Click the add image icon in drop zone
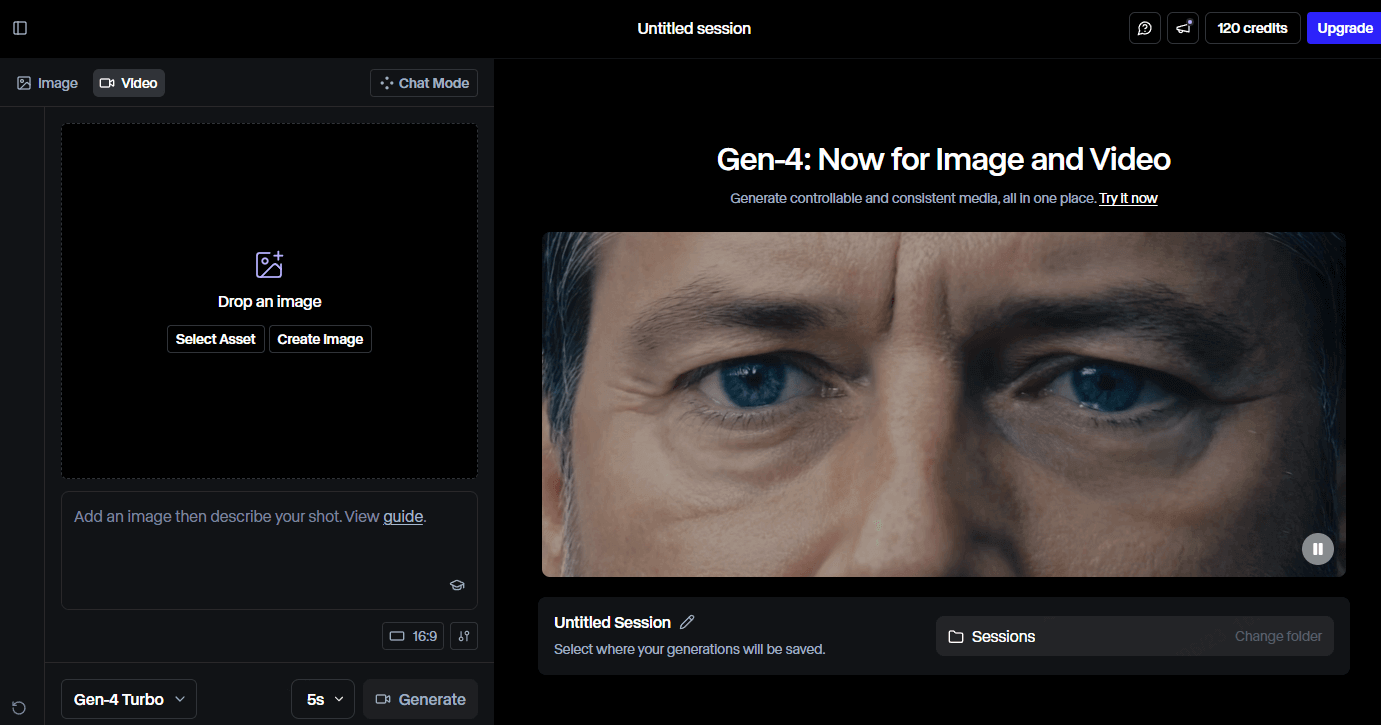The height and width of the screenshot is (725, 1381). pyautogui.click(x=269, y=265)
